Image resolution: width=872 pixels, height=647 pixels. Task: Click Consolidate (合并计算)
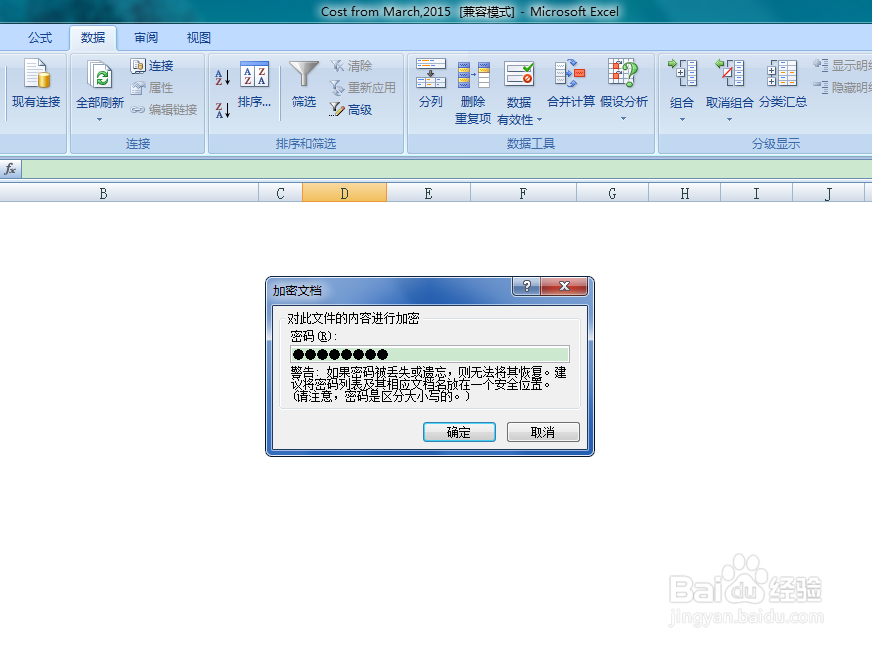[571, 84]
